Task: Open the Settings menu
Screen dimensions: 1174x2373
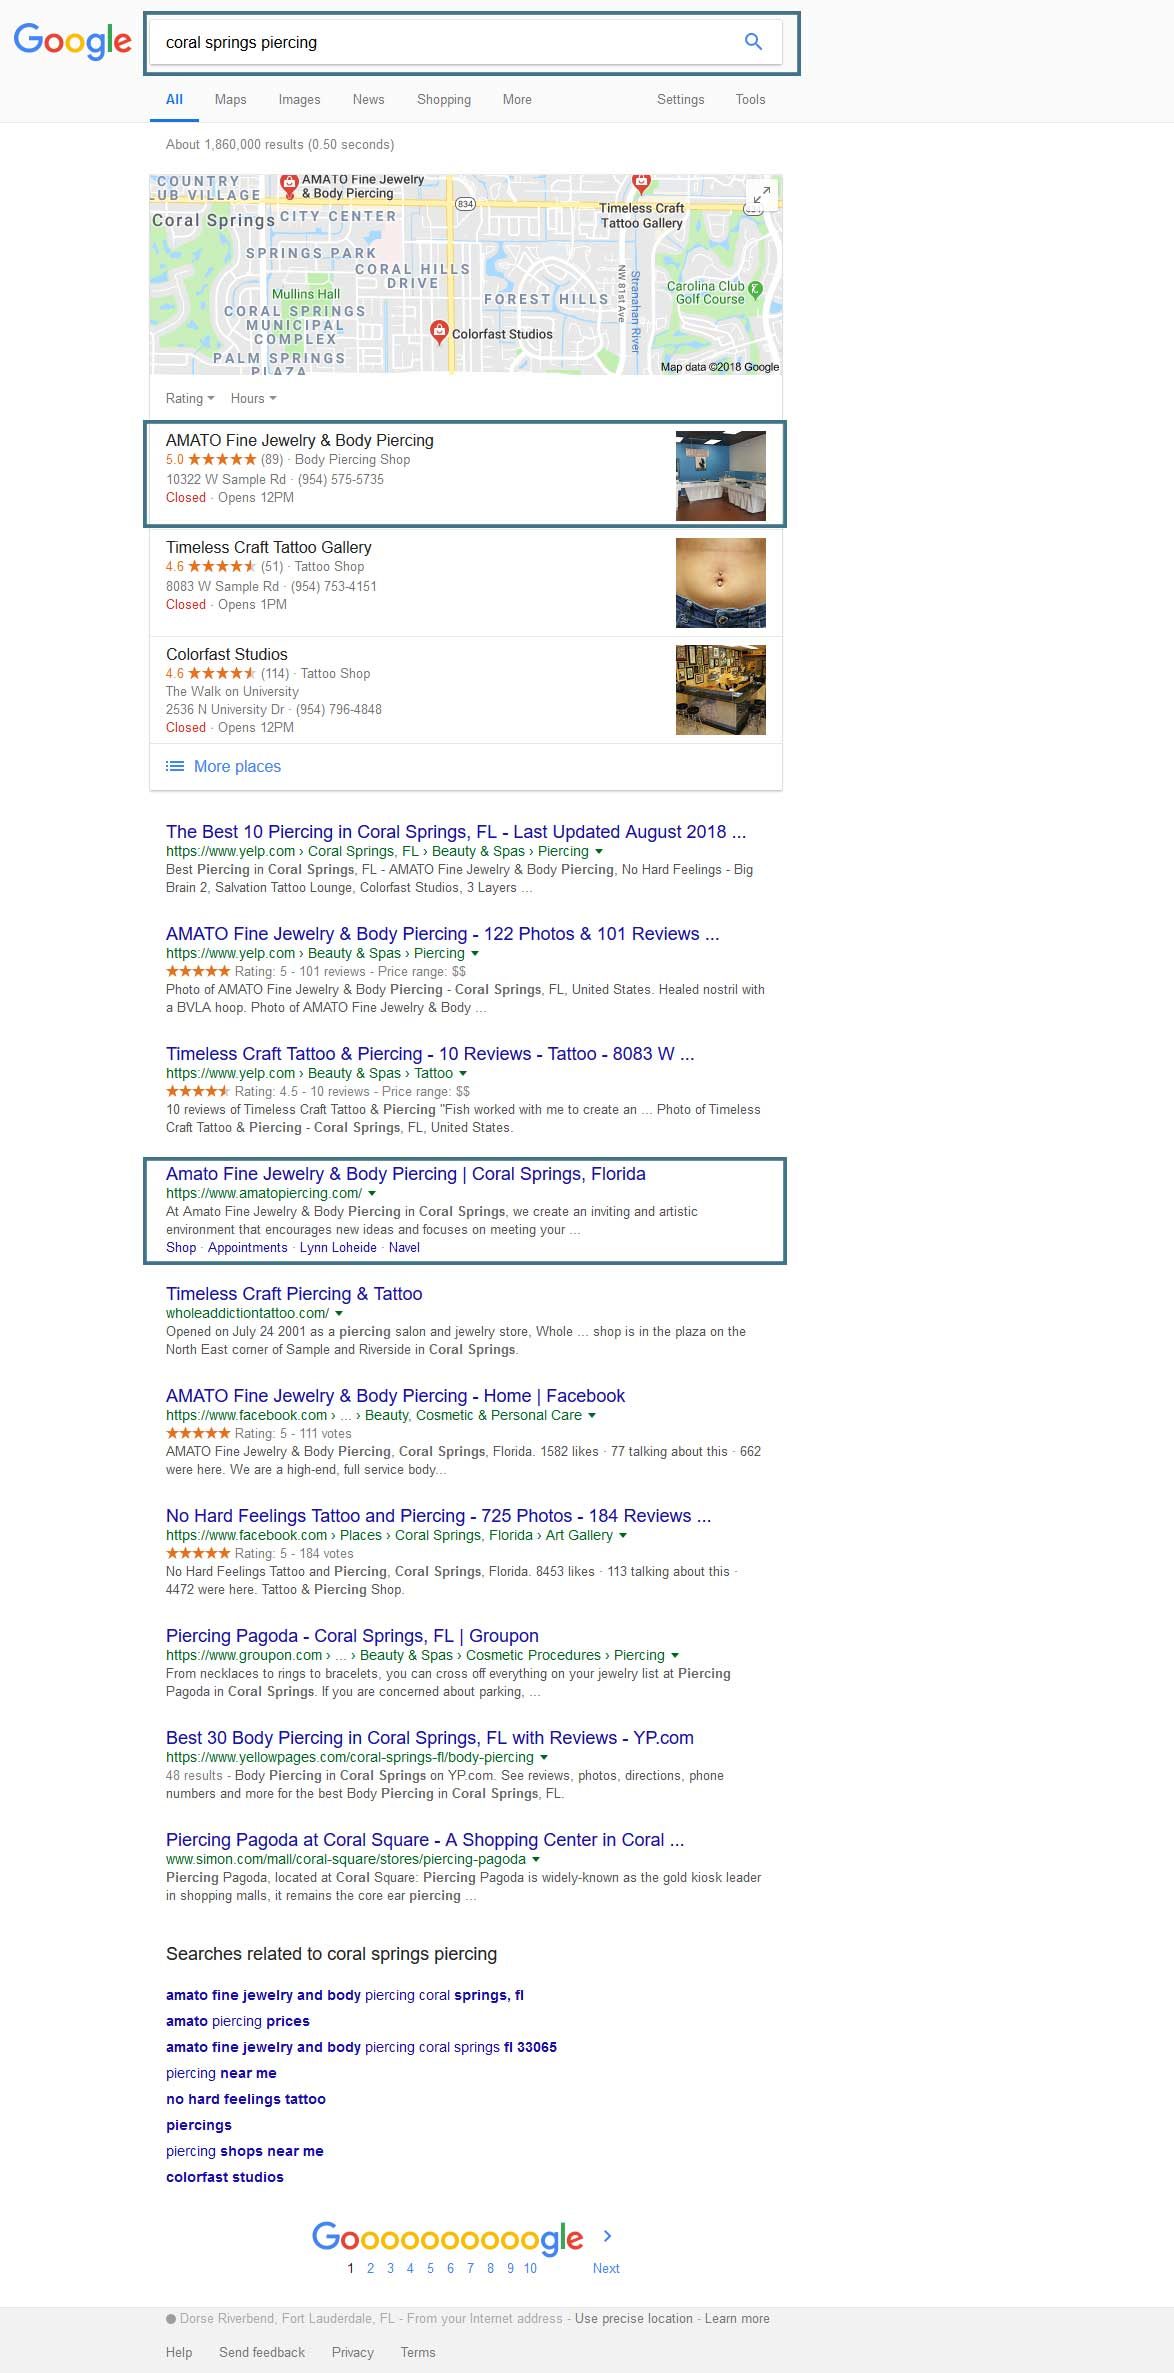Action: (680, 99)
